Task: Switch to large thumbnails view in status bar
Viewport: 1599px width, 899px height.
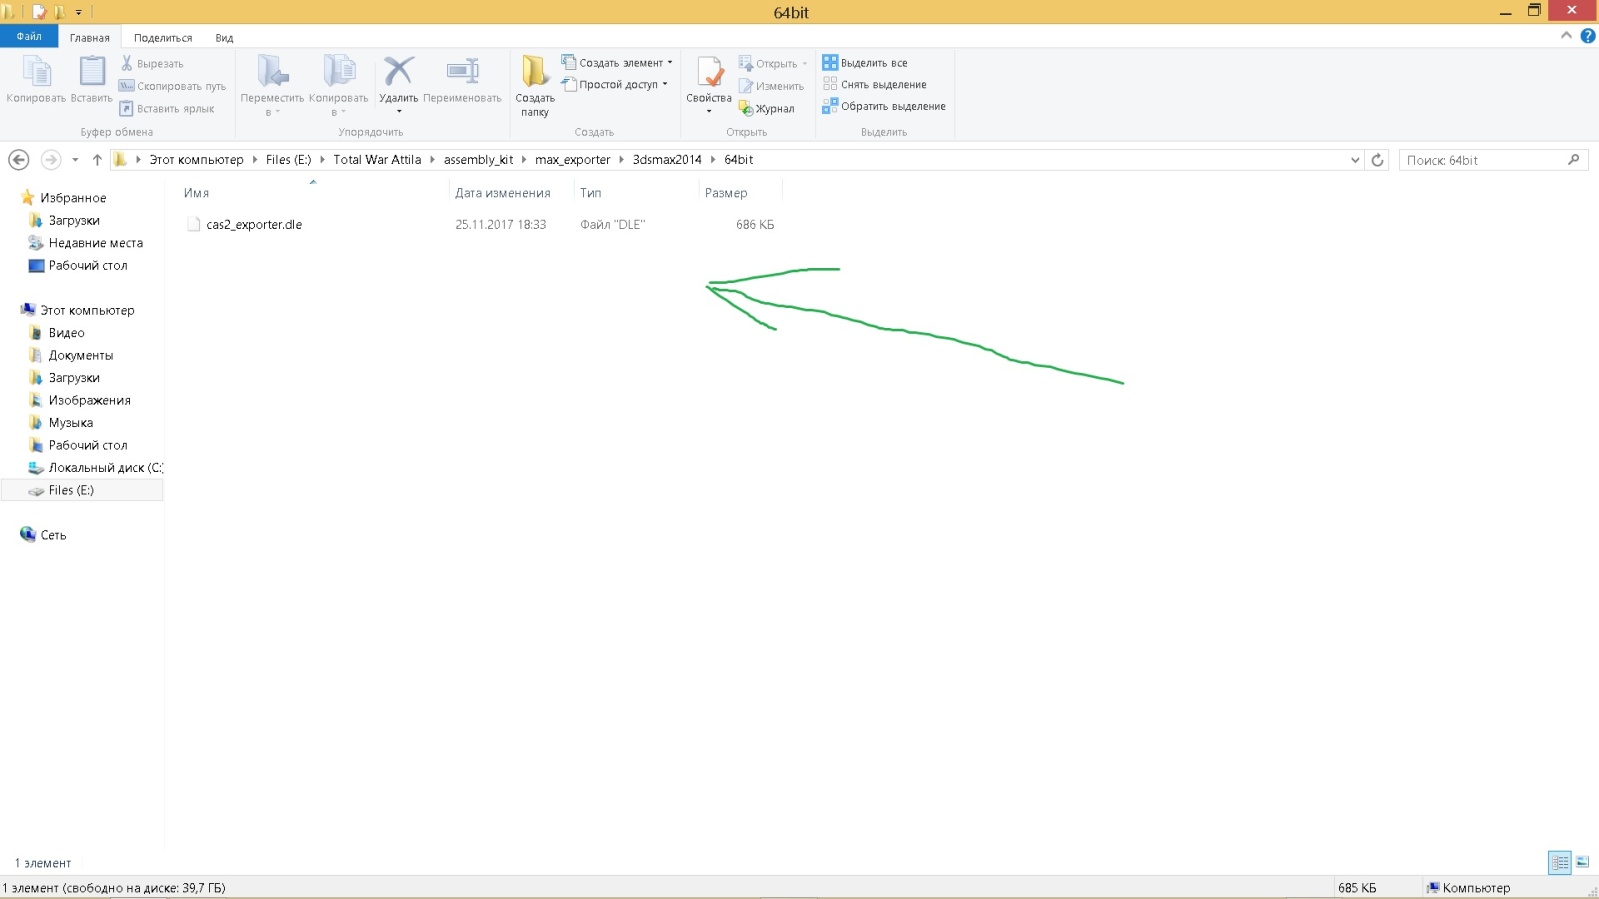Action: pyautogui.click(x=1582, y=862)
